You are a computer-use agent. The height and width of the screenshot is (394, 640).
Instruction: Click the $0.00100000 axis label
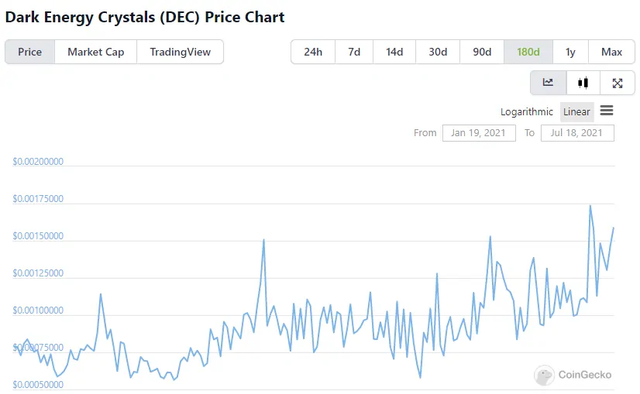[x=38, y=310]
